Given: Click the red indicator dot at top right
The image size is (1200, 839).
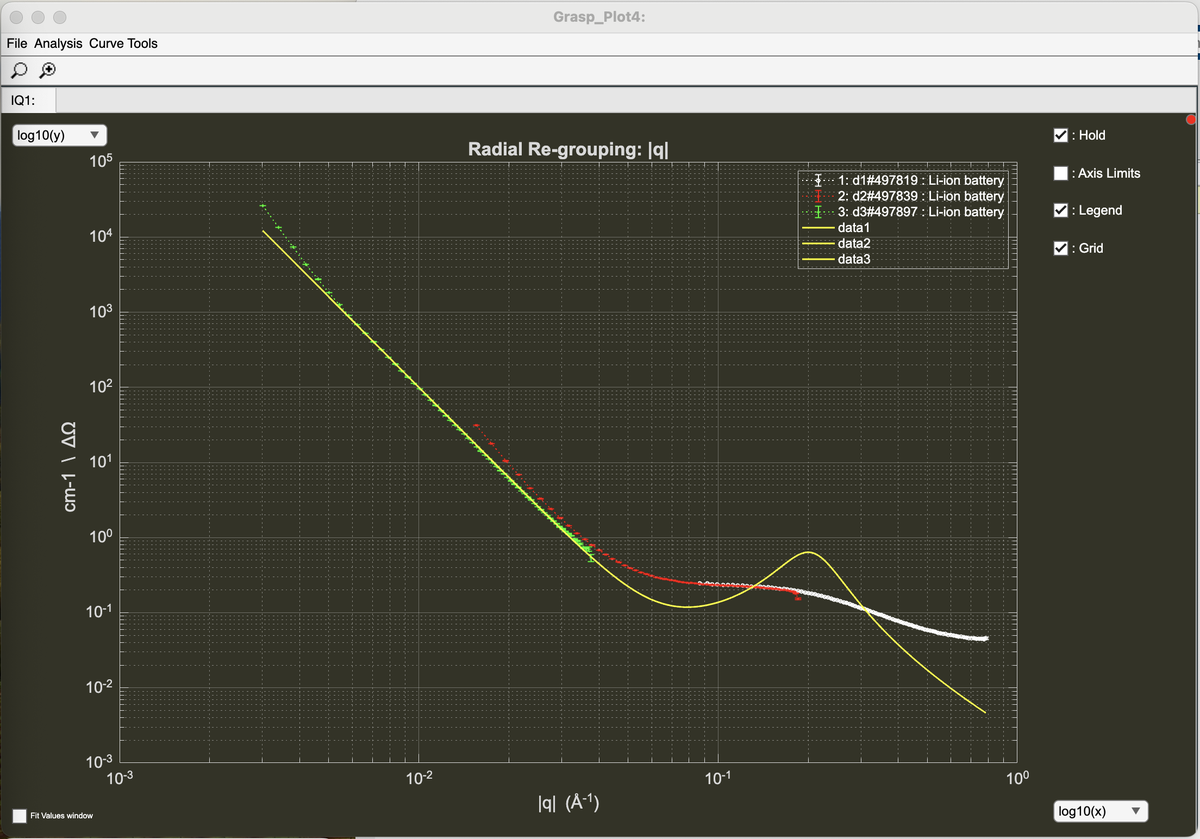Looking at the screenshot, I should [x=1190, y=120].
